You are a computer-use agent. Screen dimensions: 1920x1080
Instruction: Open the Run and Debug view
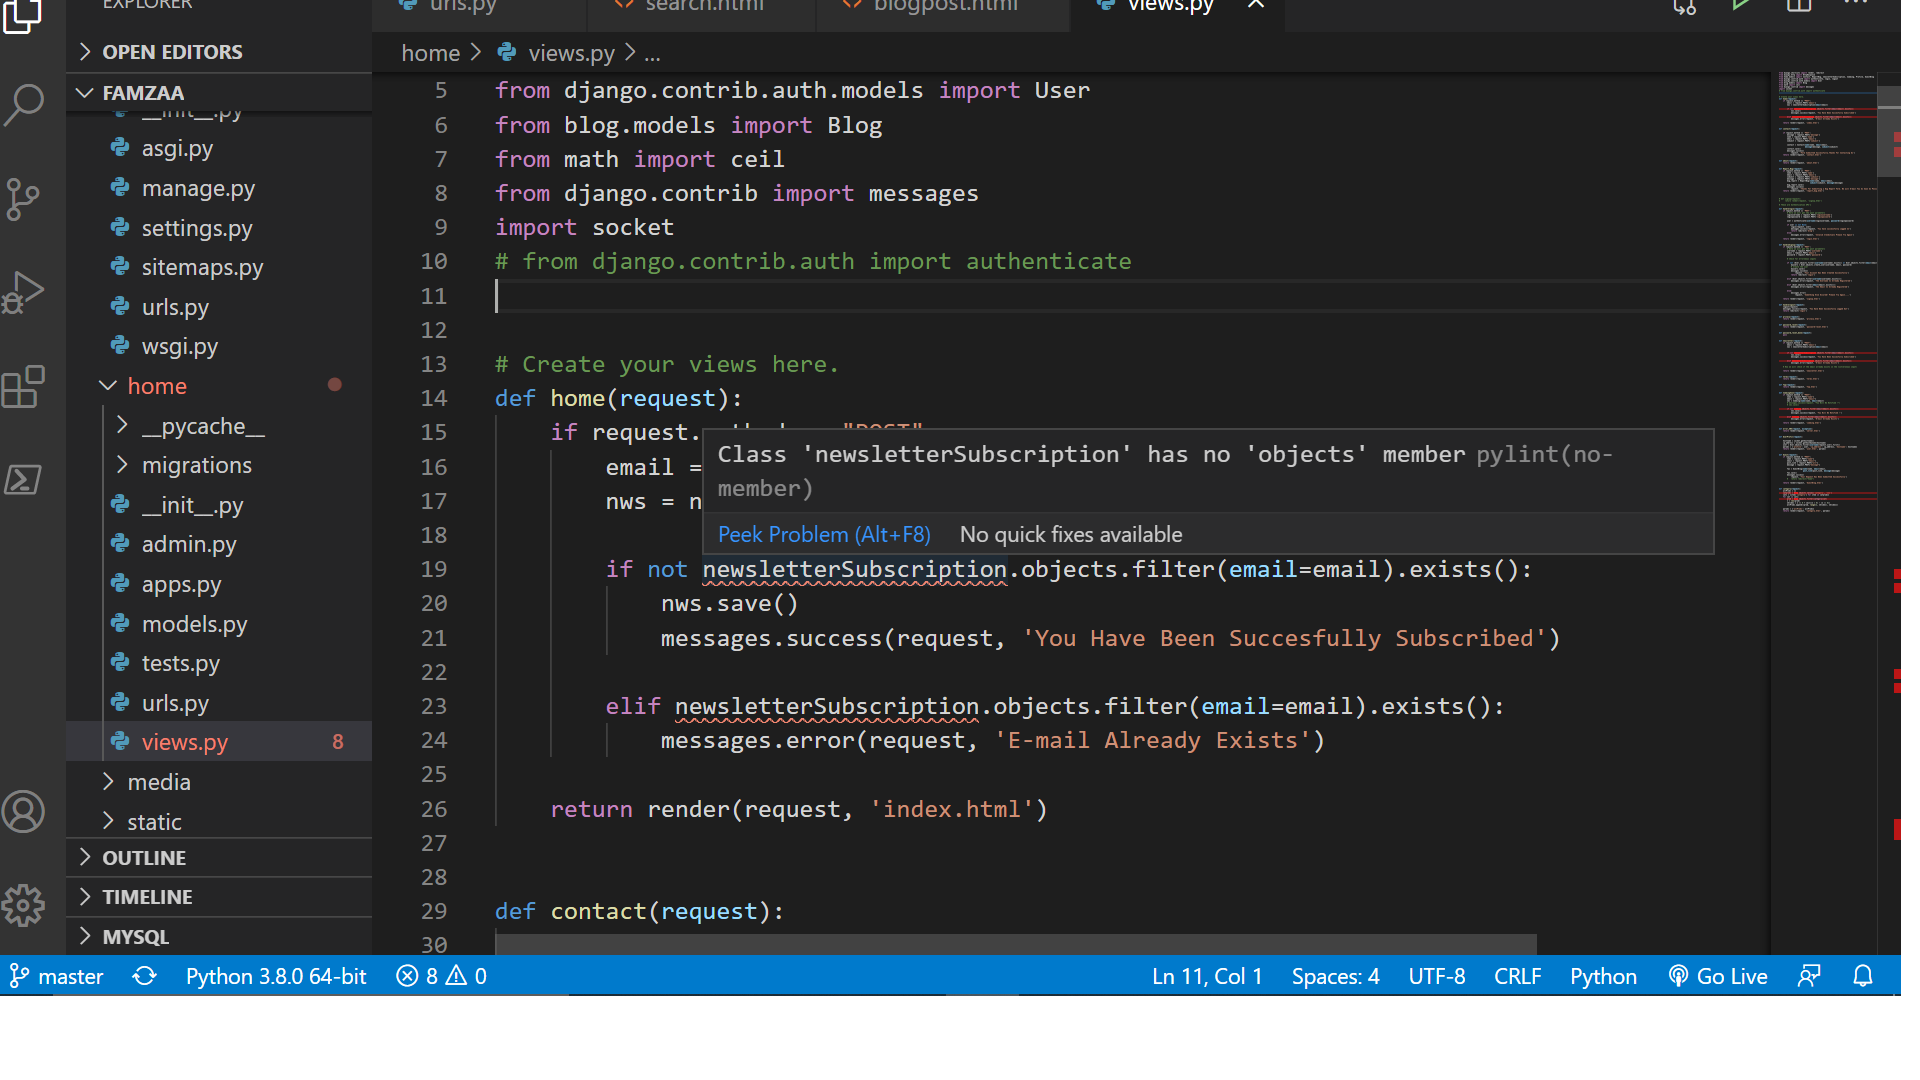point(24,291)
